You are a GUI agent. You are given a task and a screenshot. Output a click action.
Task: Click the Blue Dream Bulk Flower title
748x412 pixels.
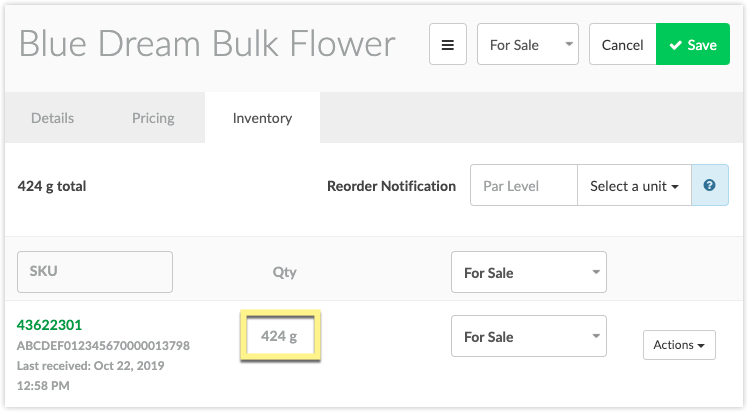coord(207,44)
